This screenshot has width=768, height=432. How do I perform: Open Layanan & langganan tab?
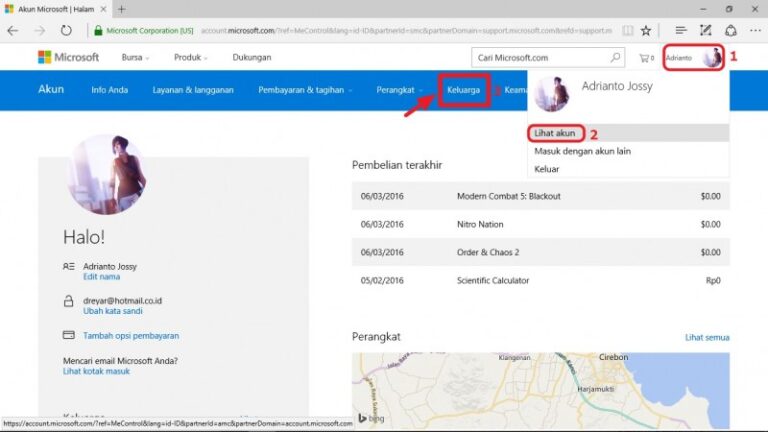point(193,90)
